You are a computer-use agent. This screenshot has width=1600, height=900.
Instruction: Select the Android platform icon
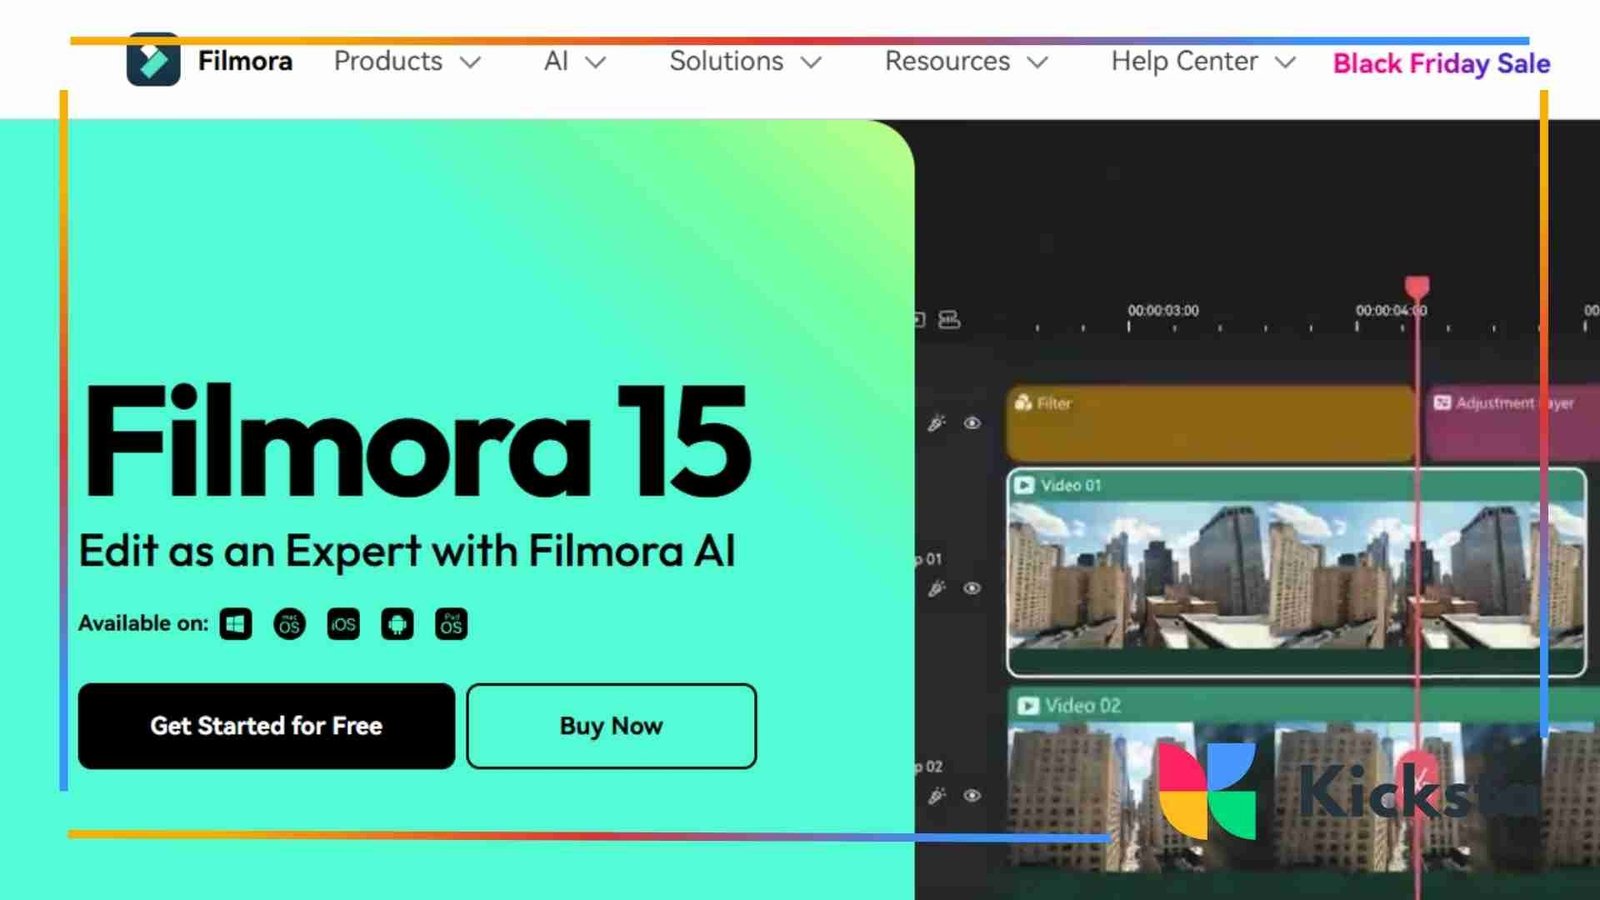(397, 624)
